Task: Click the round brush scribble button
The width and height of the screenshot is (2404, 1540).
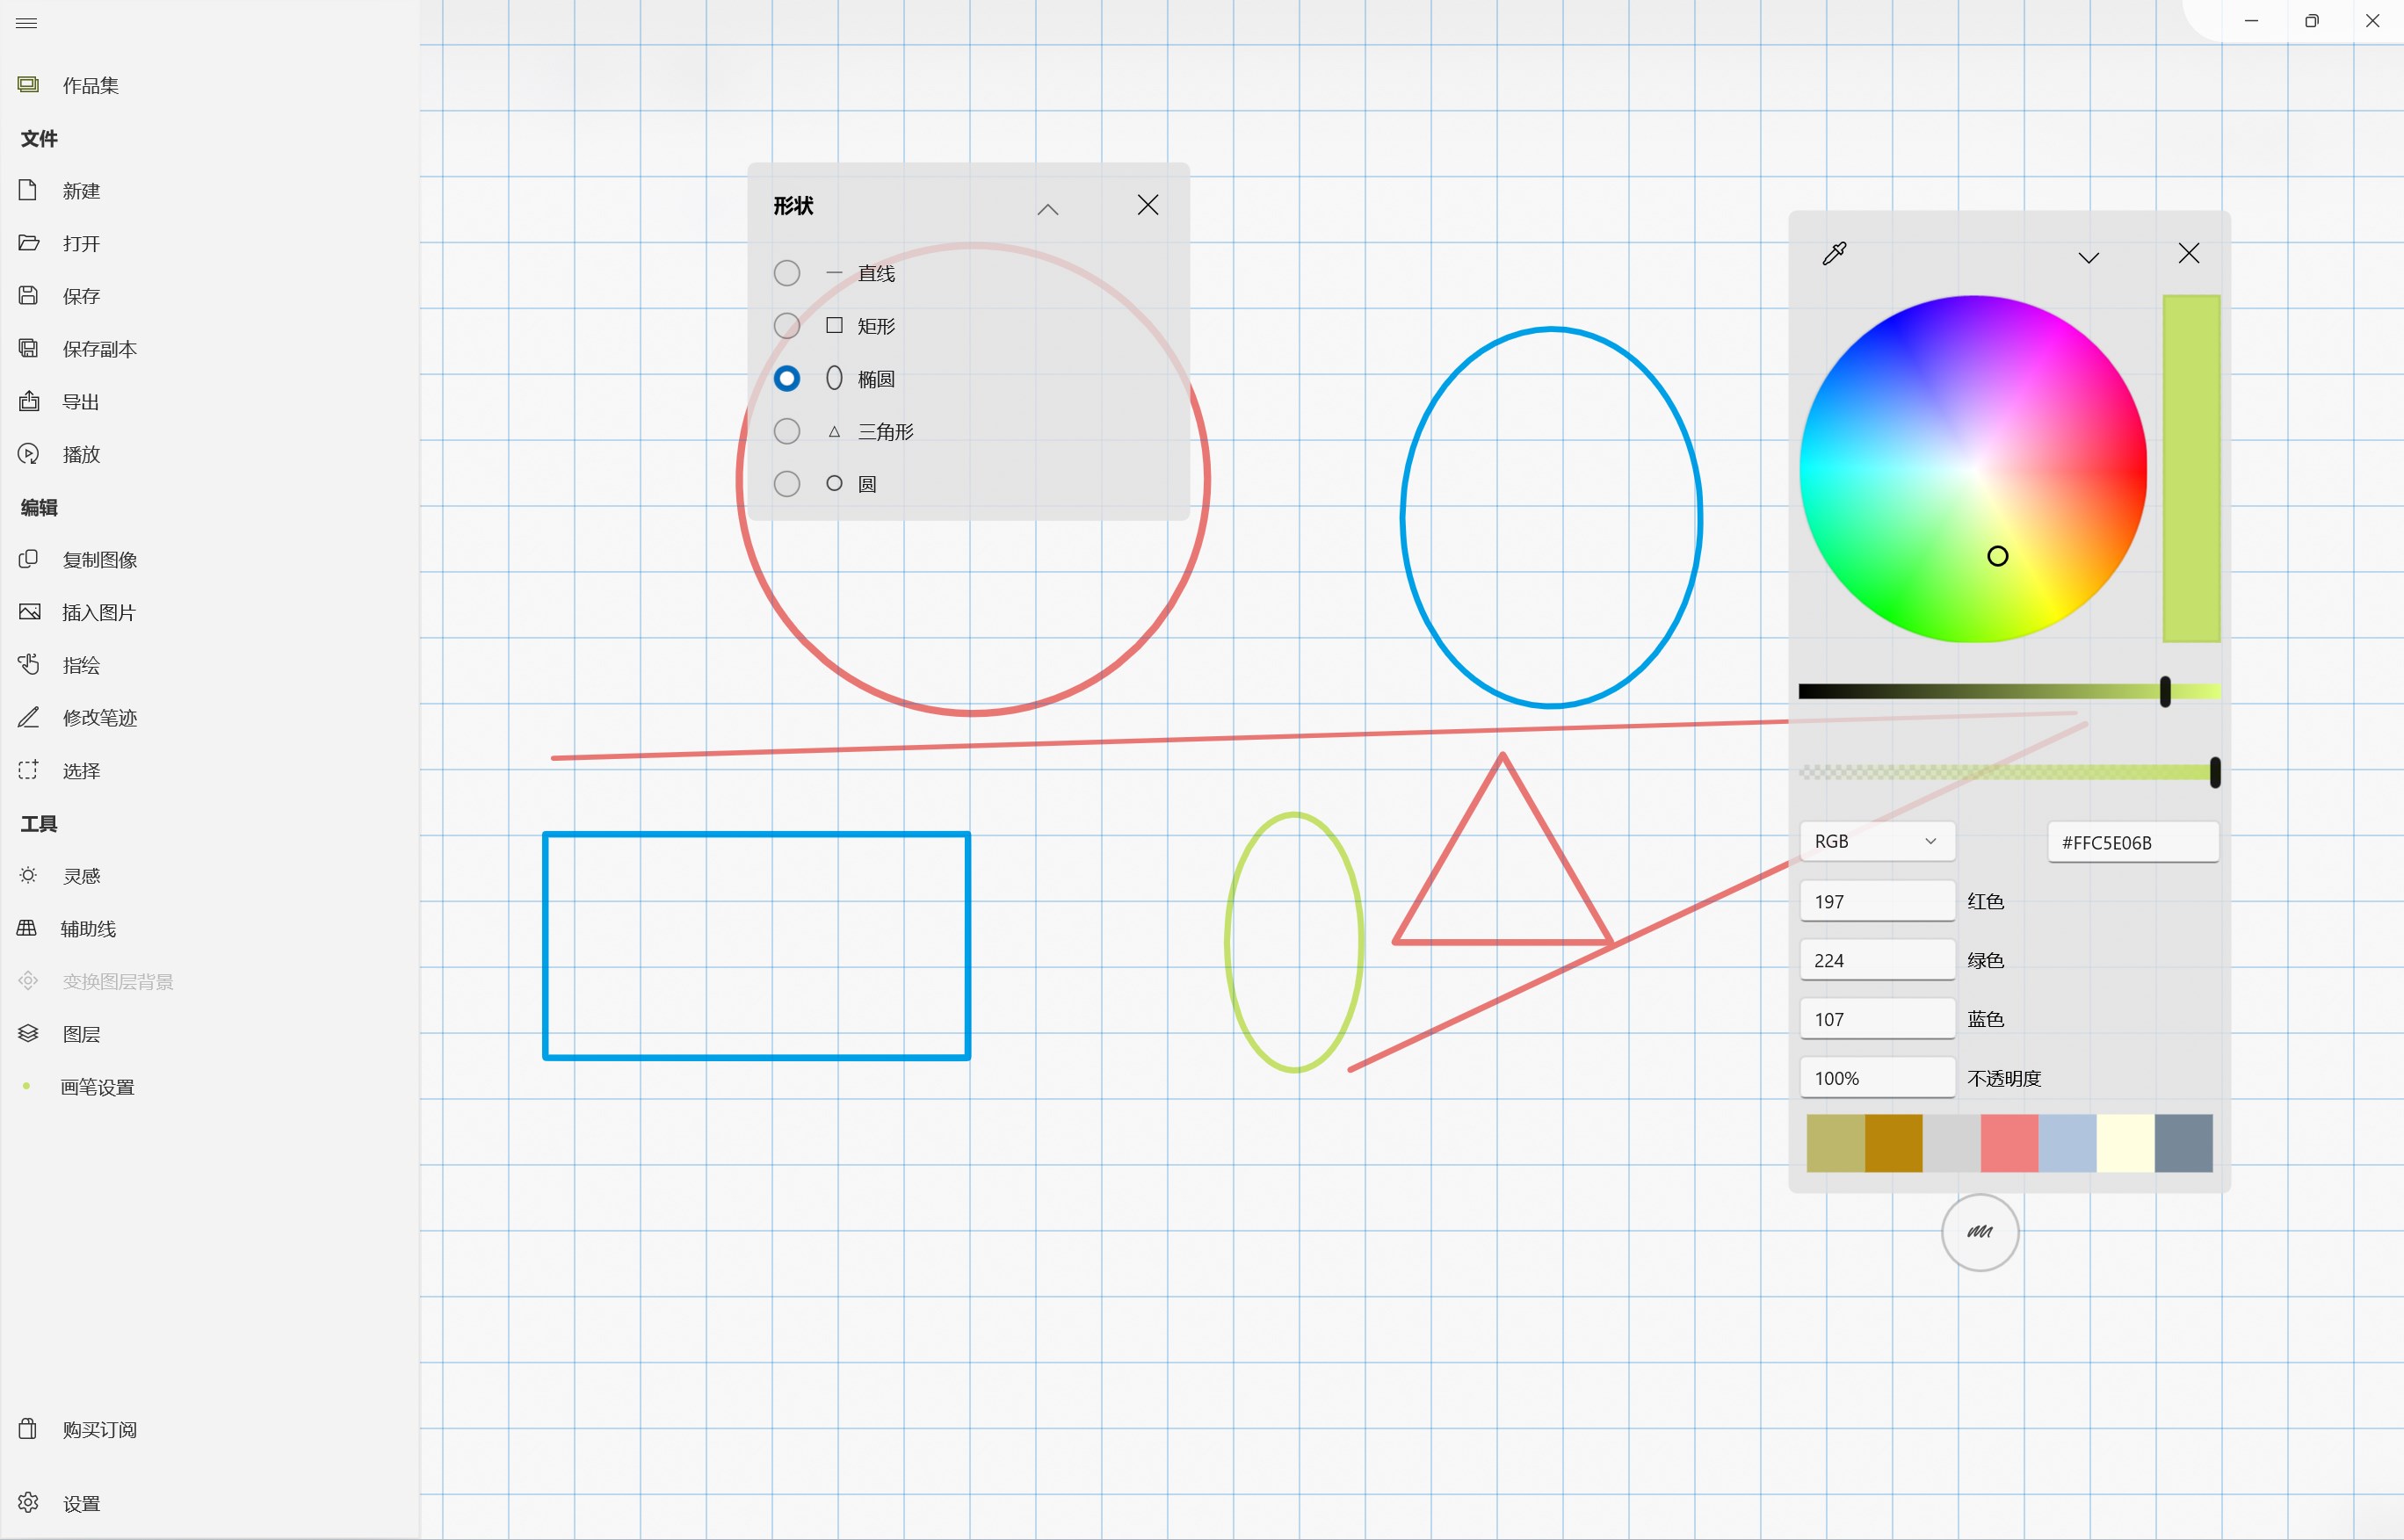Action: (1980, 1233)
